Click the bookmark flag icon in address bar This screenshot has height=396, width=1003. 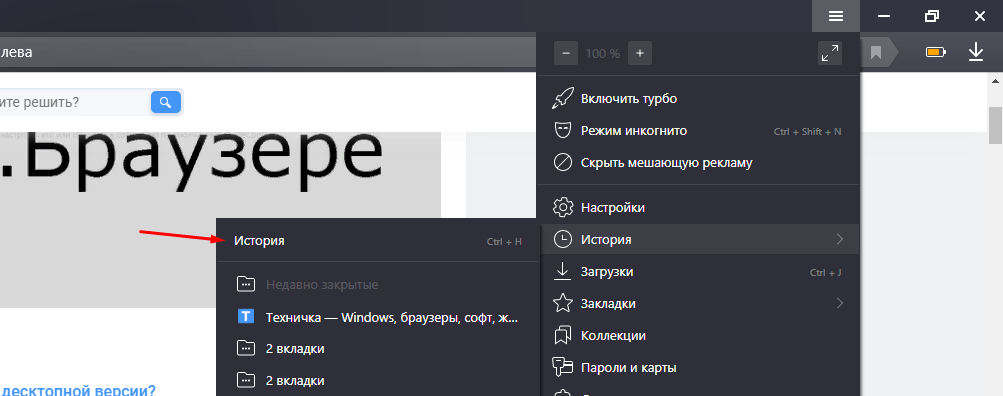876,52
